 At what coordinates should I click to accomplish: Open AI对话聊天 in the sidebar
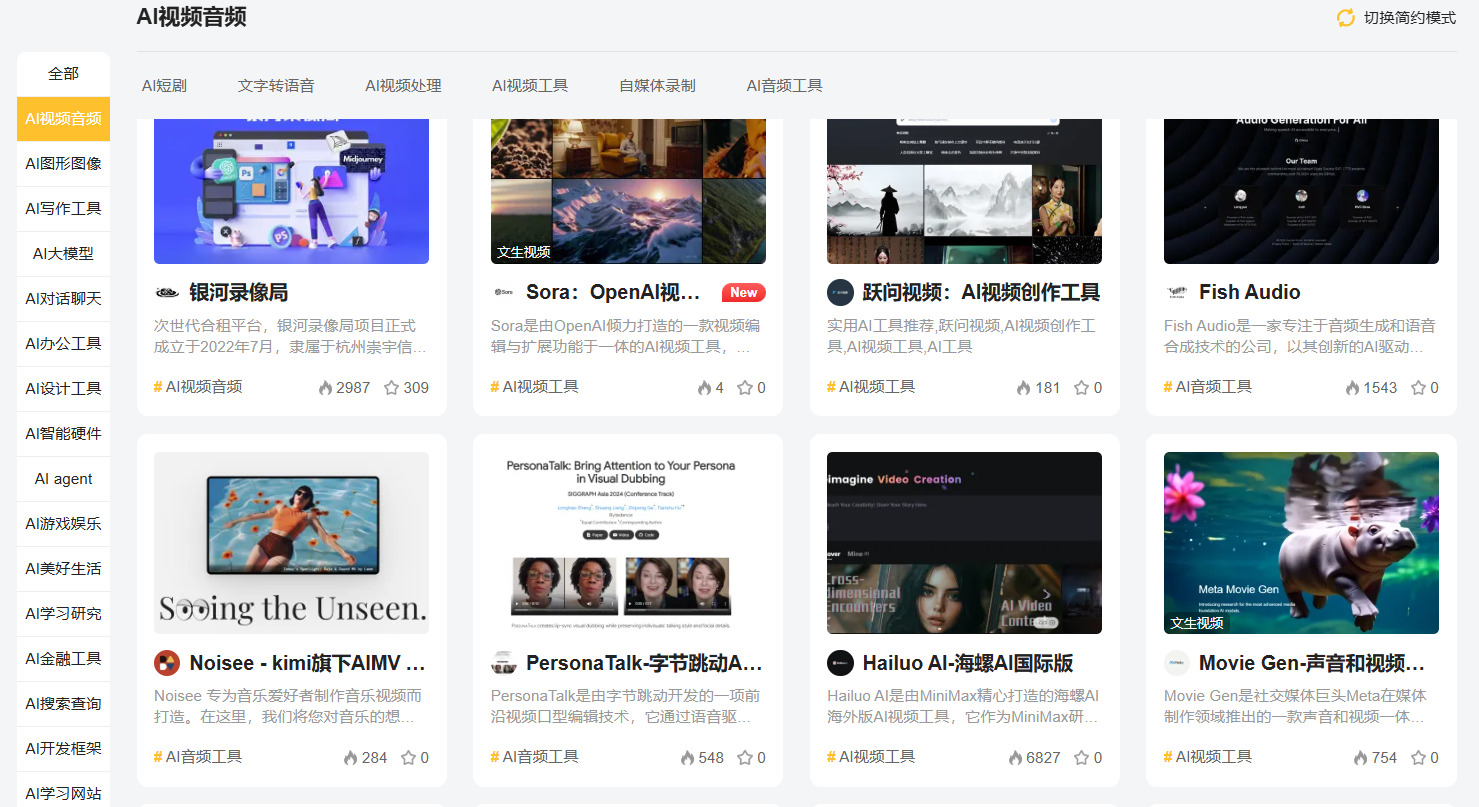[63, 299]
